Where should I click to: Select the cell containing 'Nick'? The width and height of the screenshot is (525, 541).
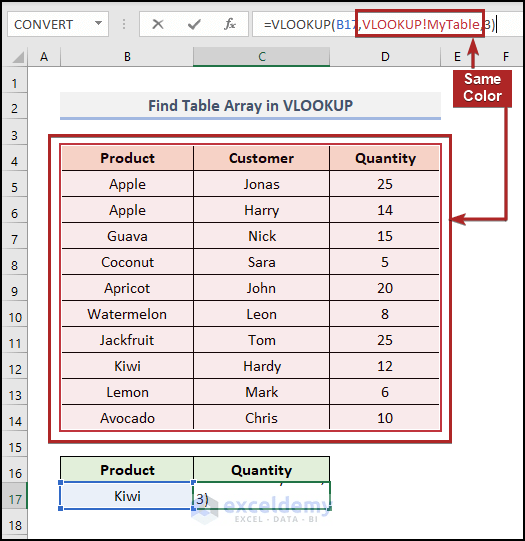coord(261,236)
